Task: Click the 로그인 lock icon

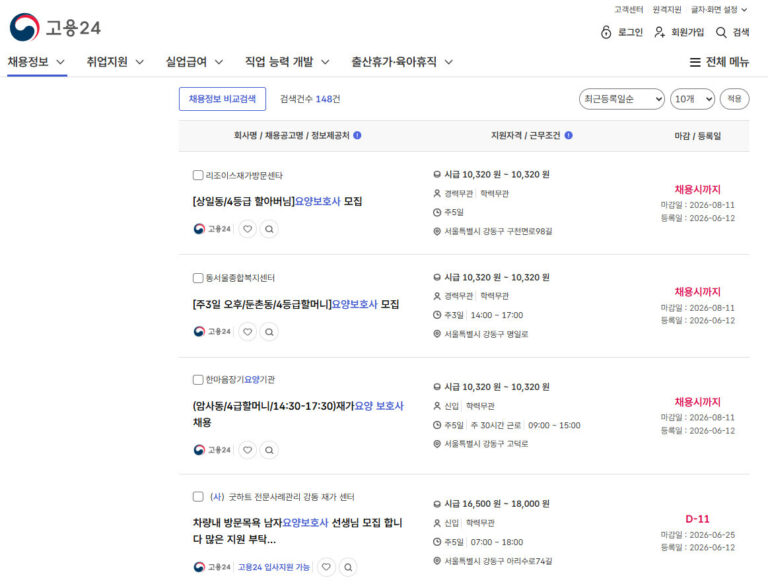Action: (x=606, y=32)
